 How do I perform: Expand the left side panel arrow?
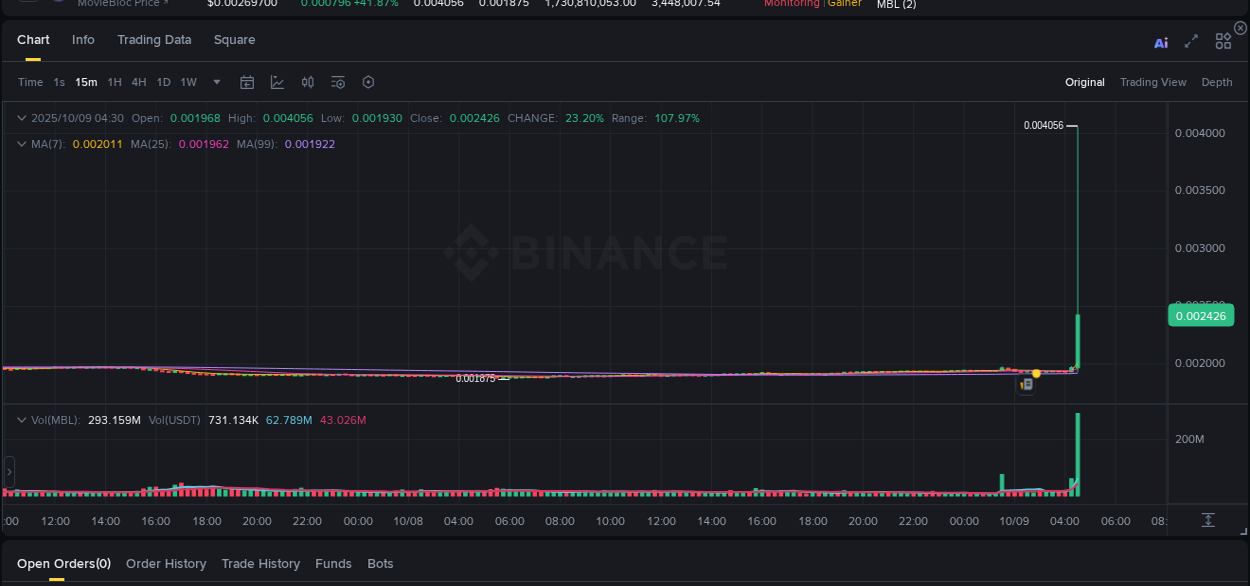tap(8, 471)
